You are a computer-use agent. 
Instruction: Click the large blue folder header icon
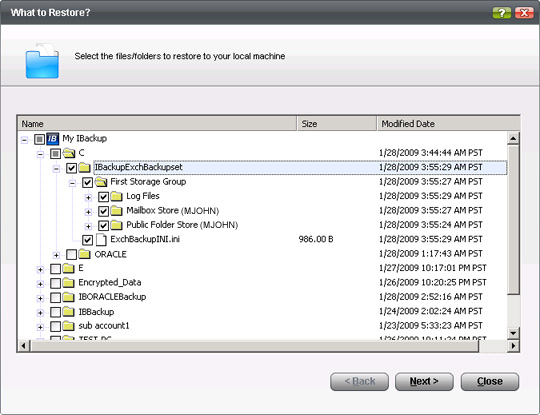click(x=42, y=61)
